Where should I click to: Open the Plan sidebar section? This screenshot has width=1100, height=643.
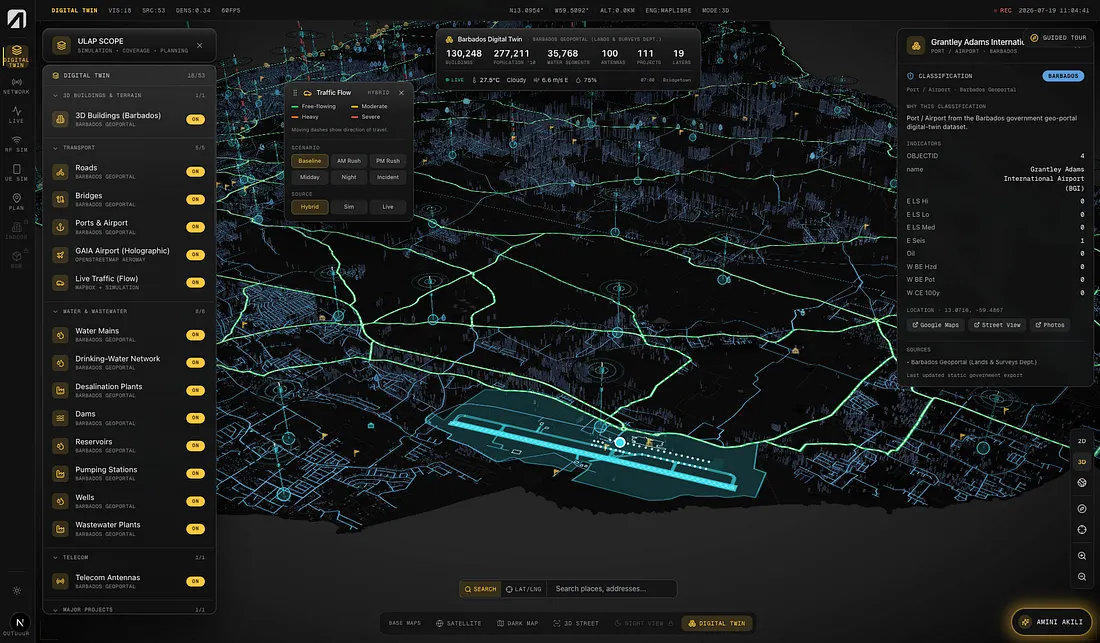[x=16, y=202]
